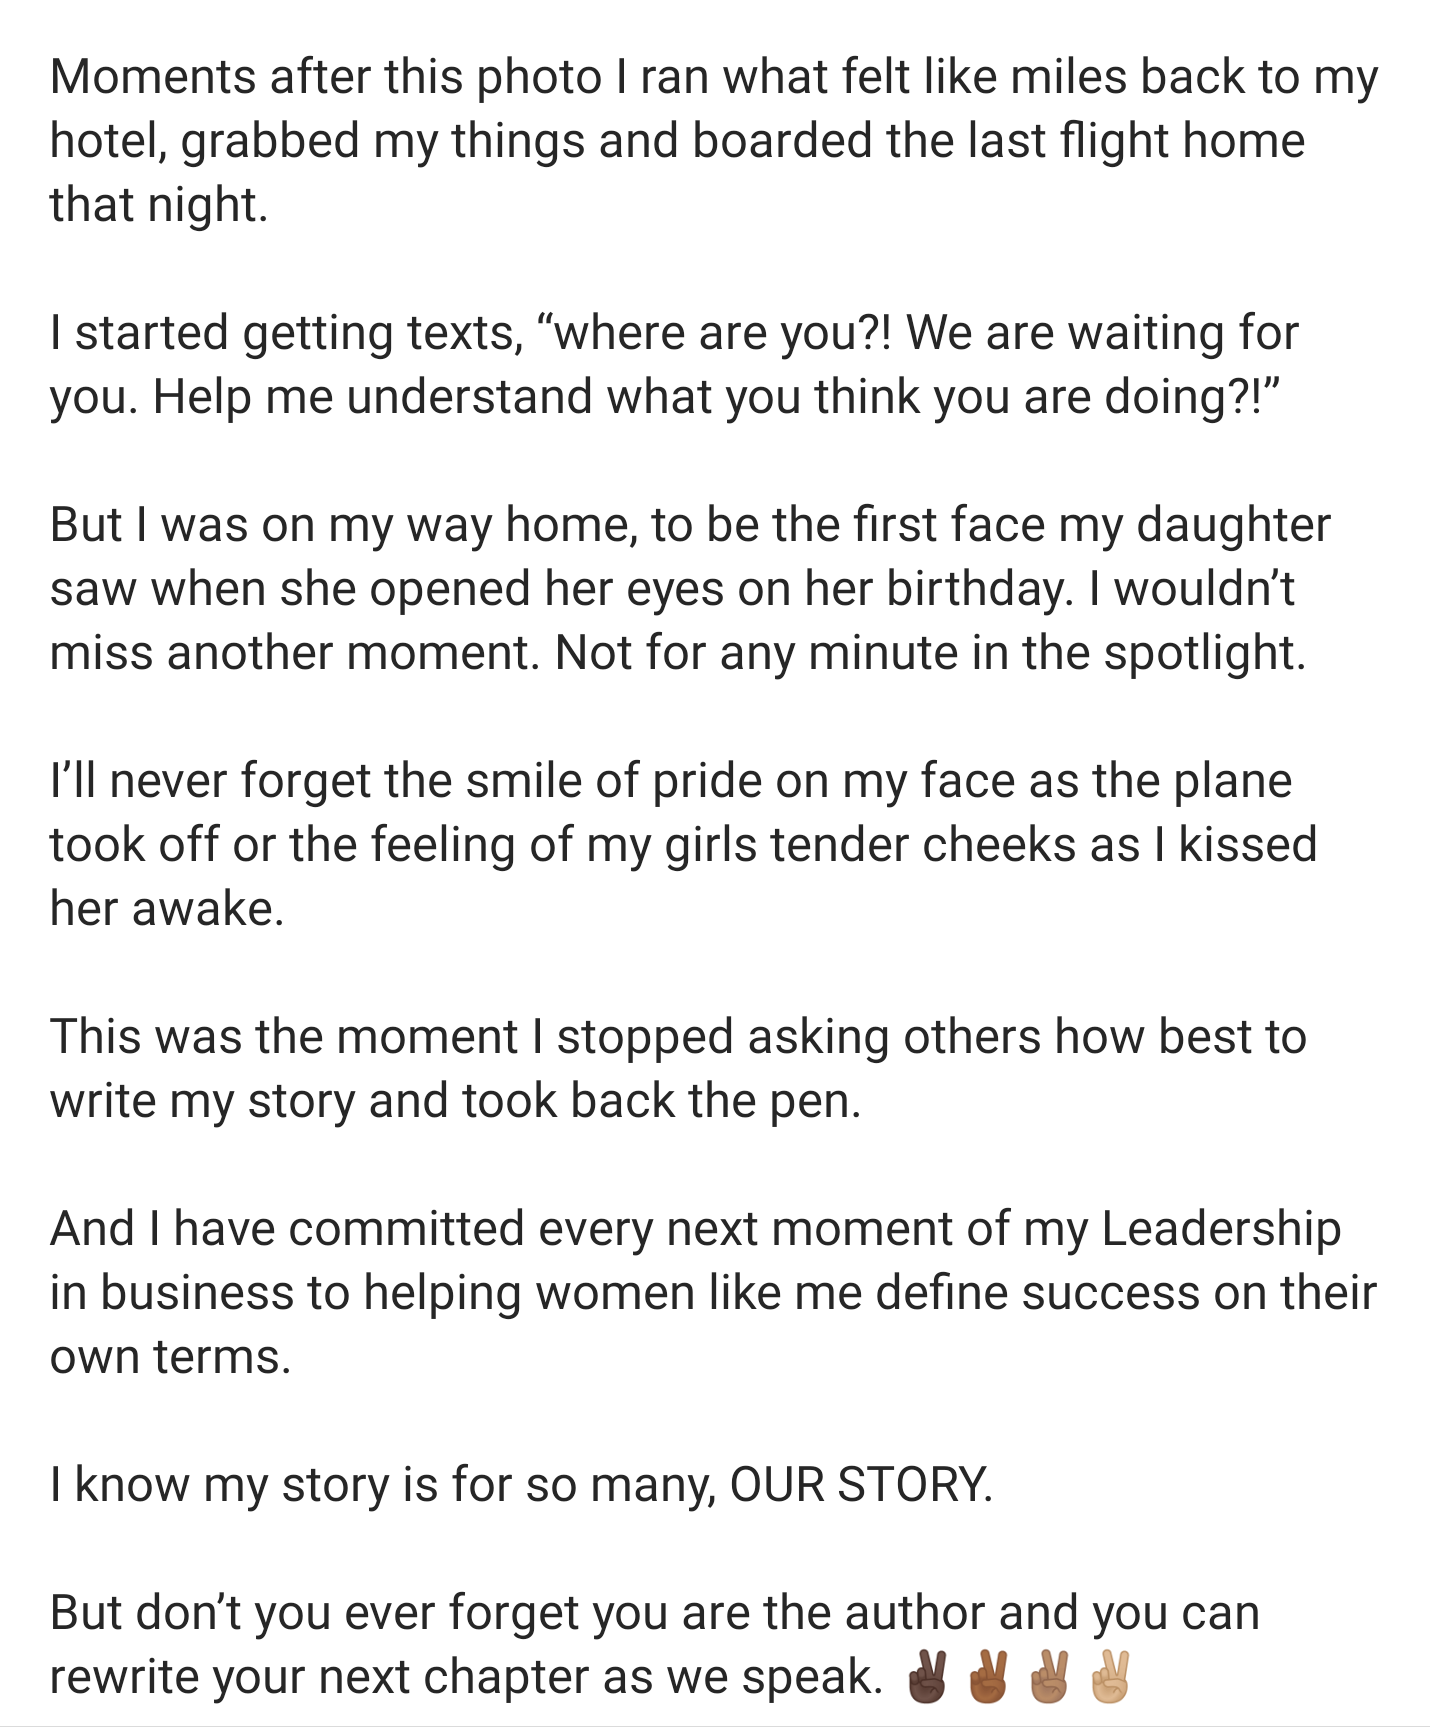This screenshot has height=1736, width=1430.
Task: Click the lightest skin-tone victory hand emoji
Action: pyautogui.click(x=1111, y=1677)
